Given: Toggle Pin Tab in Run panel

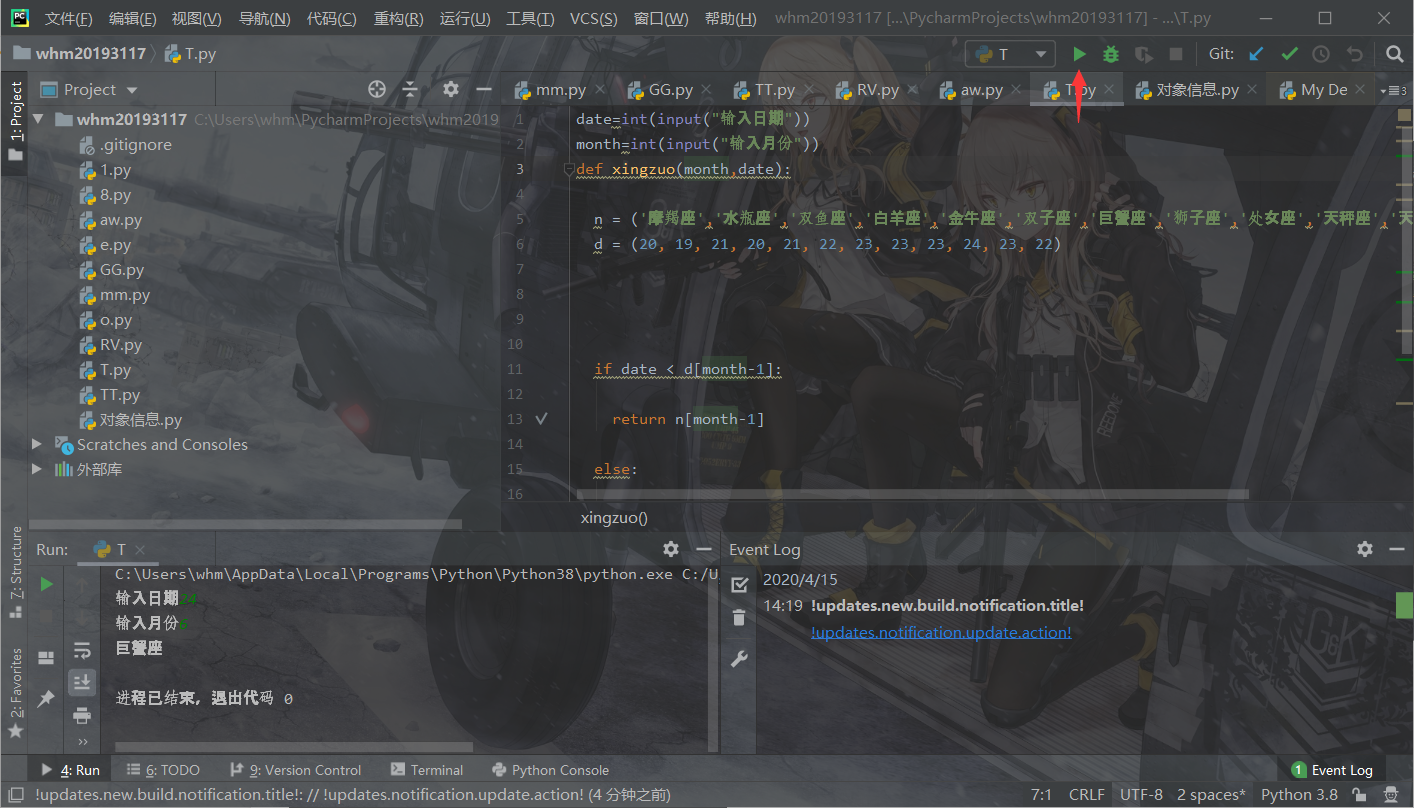Looking at the screenshot, I should tap(46, 699).
